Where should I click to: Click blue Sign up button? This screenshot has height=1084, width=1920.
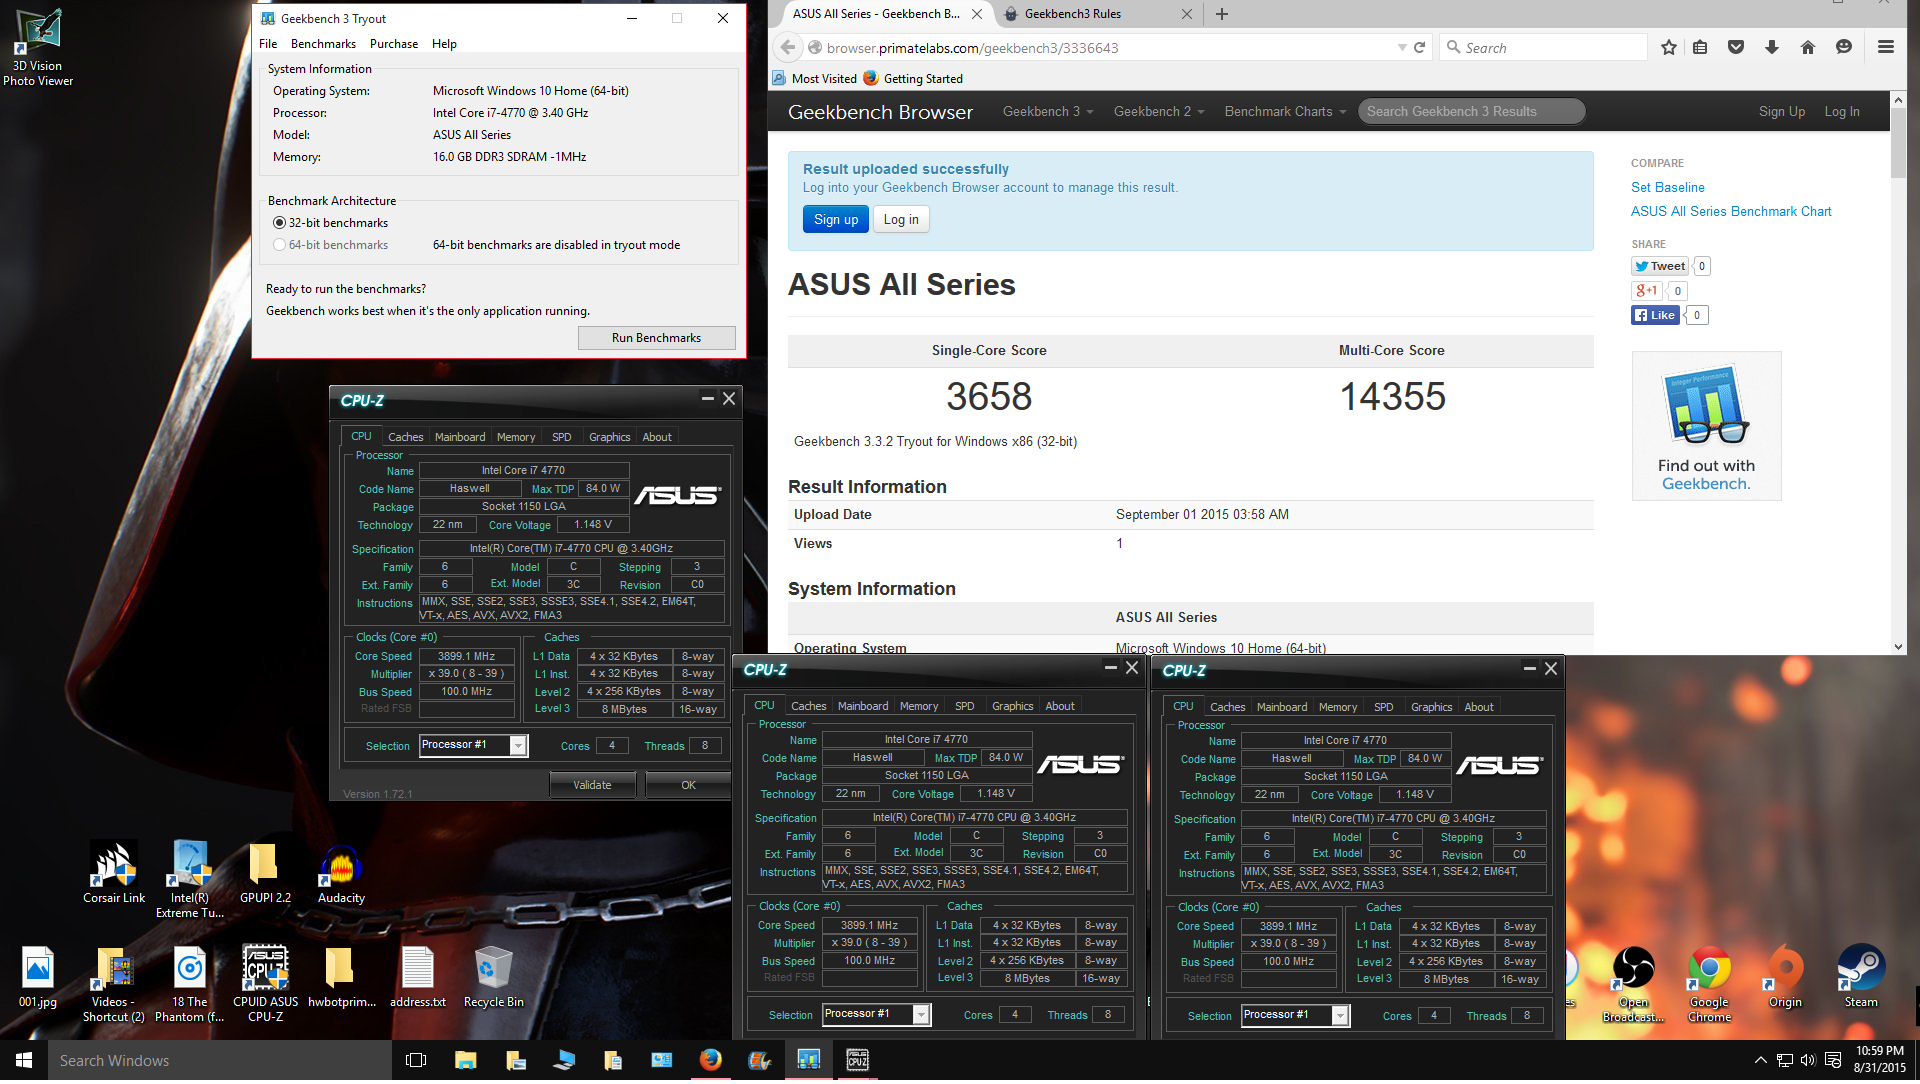835,220
